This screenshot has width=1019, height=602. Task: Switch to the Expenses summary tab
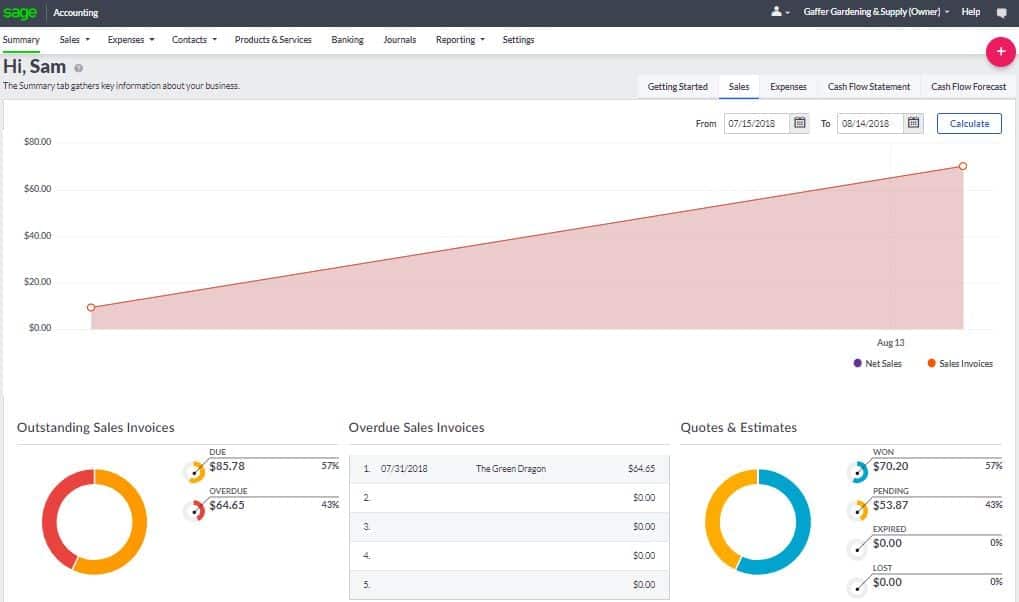(x=788, y=86)
